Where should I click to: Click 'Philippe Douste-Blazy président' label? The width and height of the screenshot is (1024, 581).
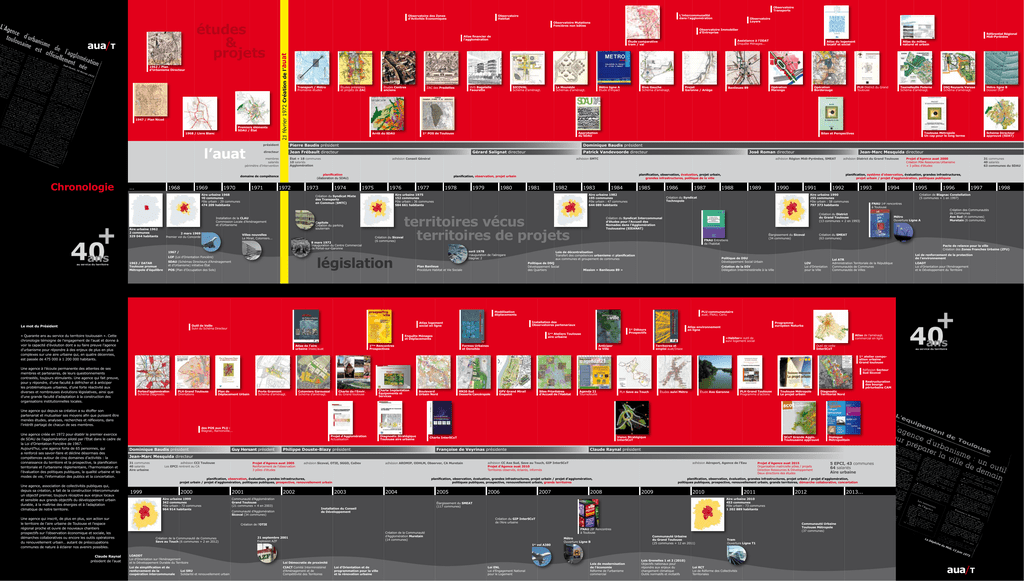click(317, 450)
